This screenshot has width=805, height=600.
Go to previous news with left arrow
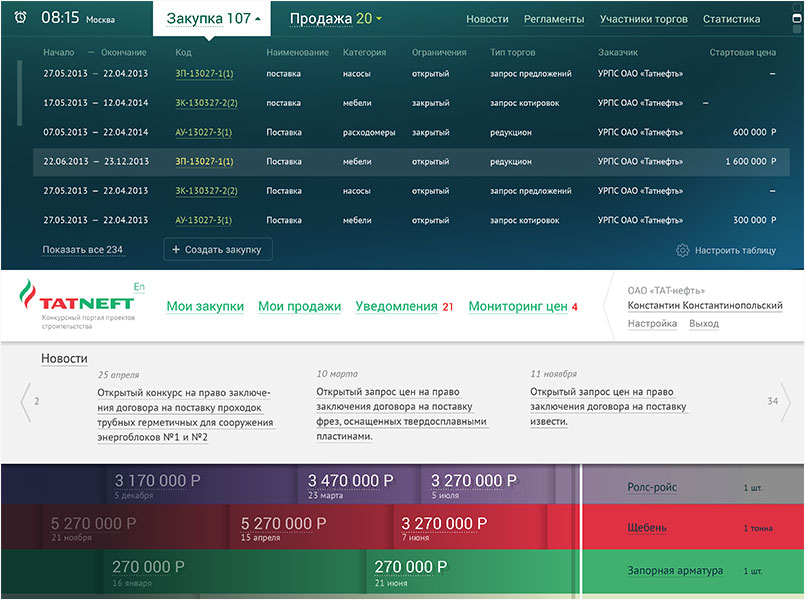tap(25, 402)
